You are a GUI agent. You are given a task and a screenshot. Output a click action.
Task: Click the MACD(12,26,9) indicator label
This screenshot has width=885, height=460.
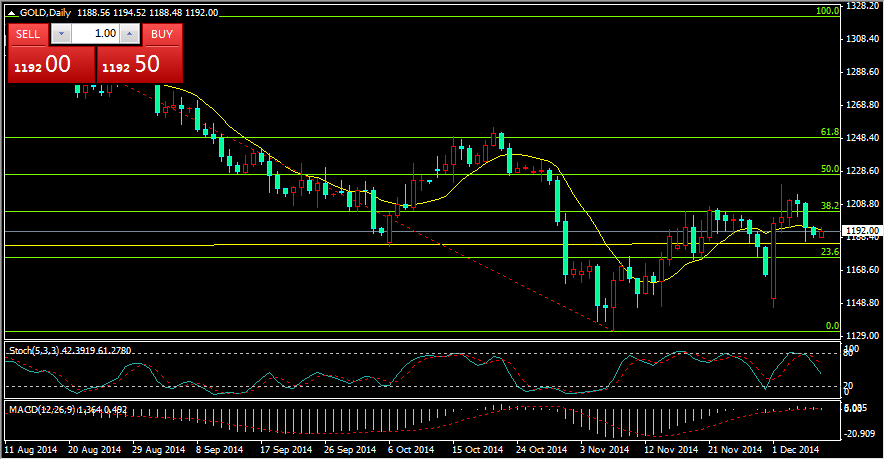(x=42, y=408)
